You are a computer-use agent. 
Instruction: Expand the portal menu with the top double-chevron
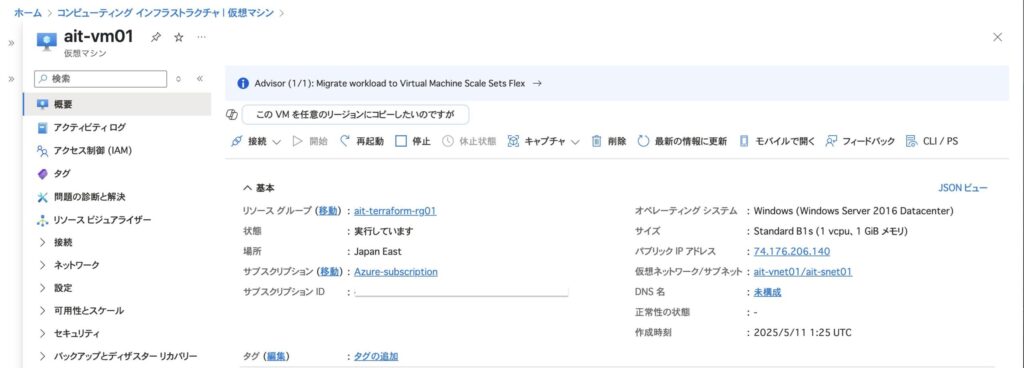click(x=11, y=43)
